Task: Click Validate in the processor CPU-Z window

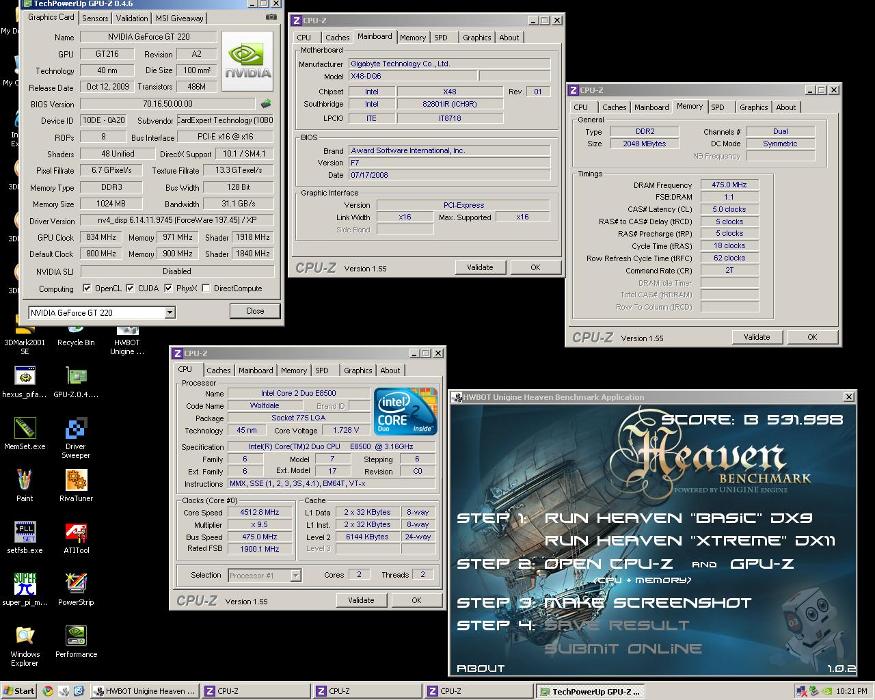Action: coord(361,601)
